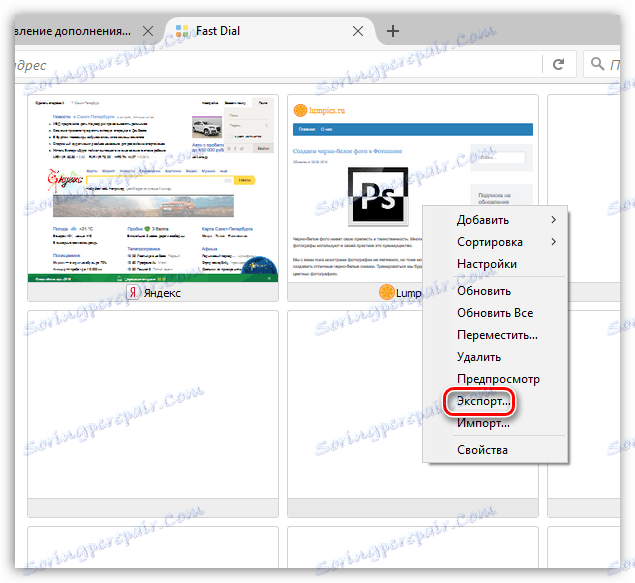The image size is (635, 583).
Task: Open the Lumpics dial thumbnail
Action: pos(355,189)
